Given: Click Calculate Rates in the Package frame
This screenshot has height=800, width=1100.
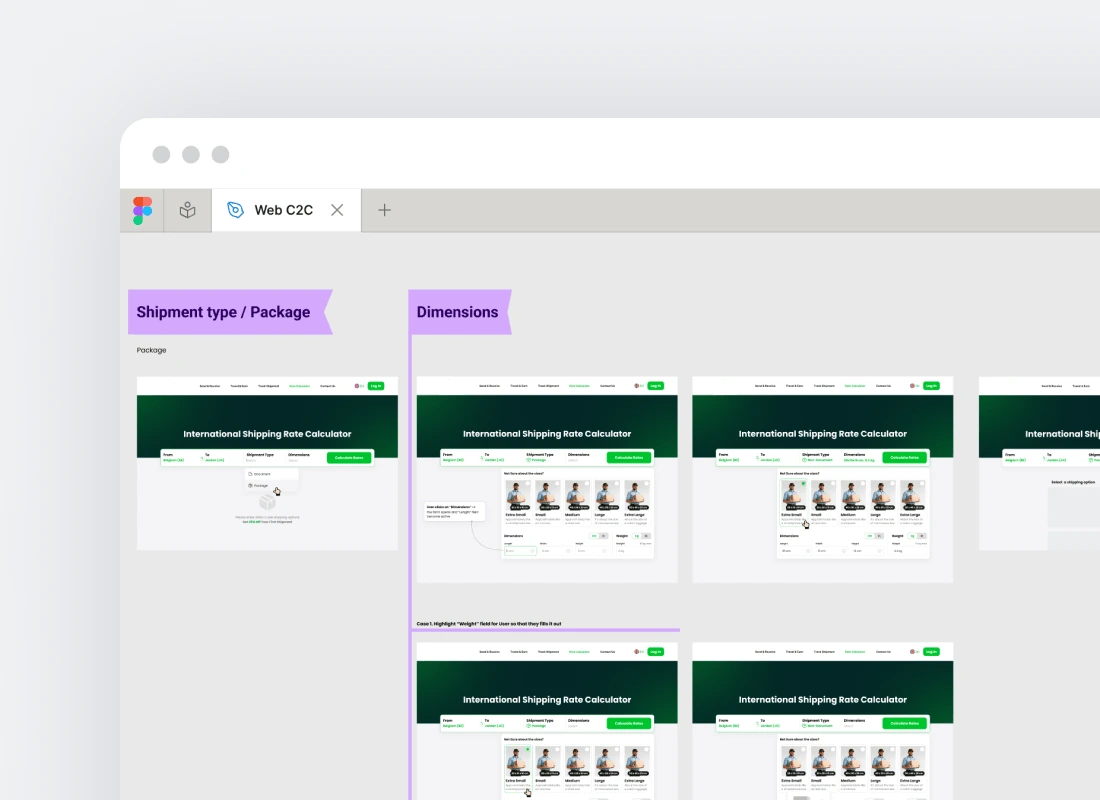Looking at the screenshot, I should [349, 458].
